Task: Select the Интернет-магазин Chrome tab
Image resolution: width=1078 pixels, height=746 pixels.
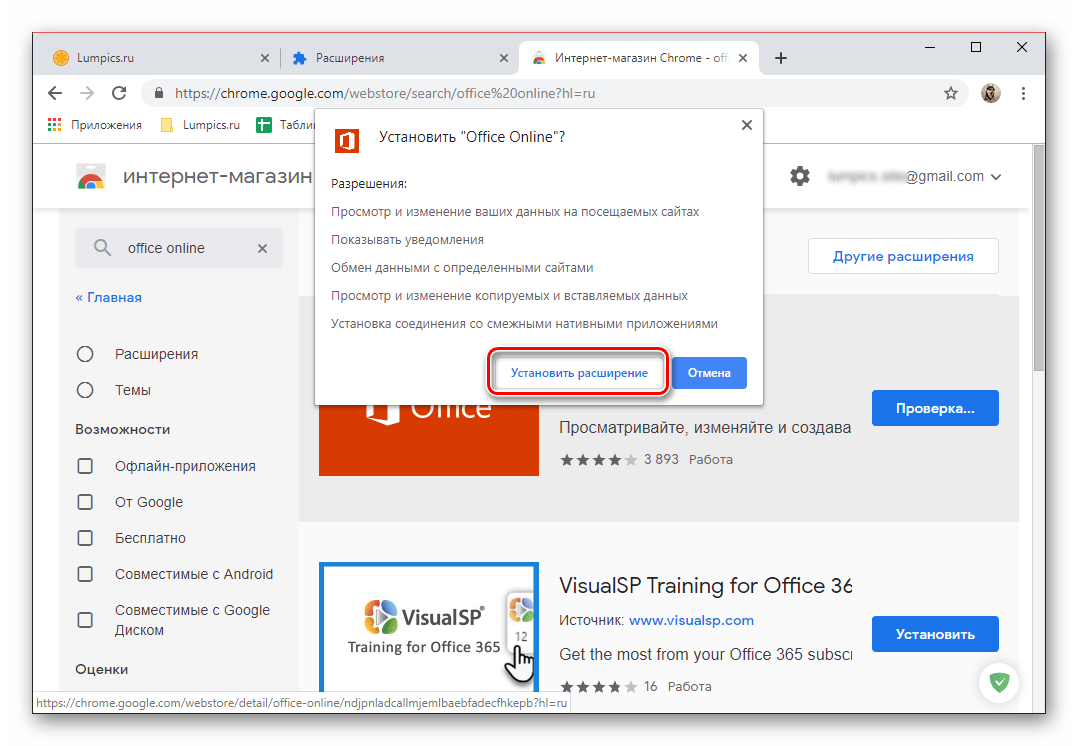Action: pos(638,58)
